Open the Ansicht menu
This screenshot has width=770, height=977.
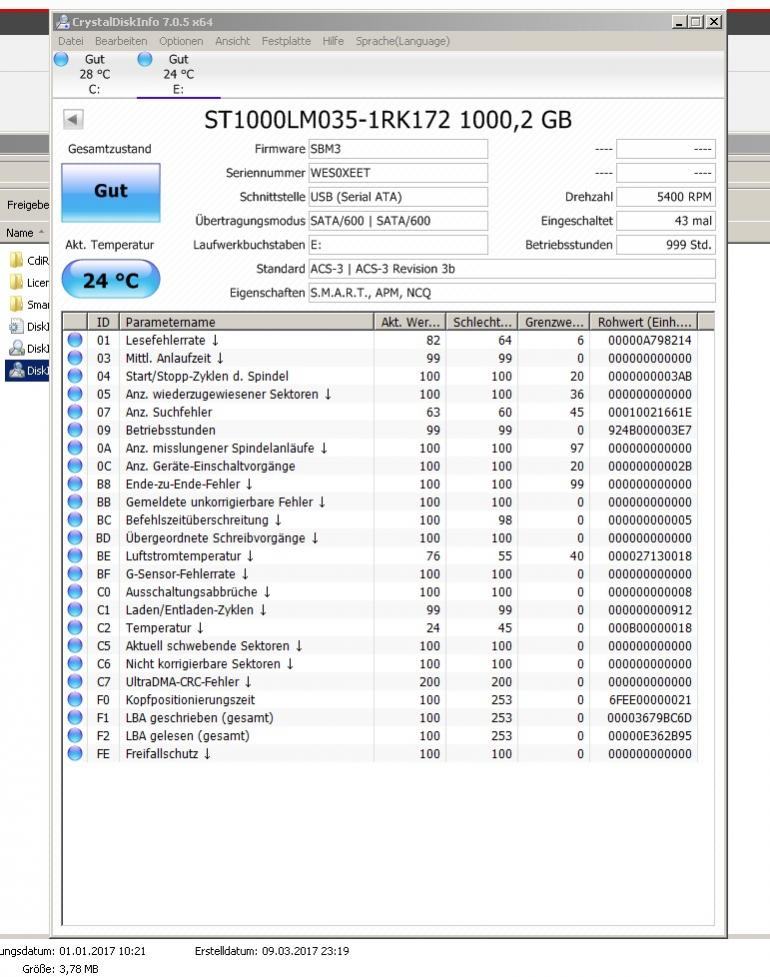(x=232, y=41)
